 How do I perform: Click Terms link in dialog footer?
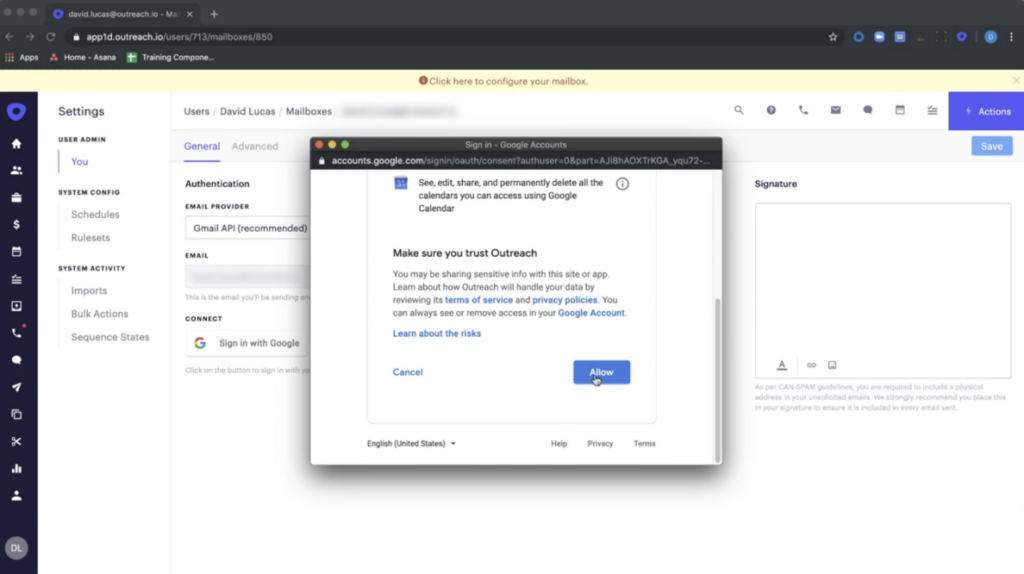(x=644, y=443)
